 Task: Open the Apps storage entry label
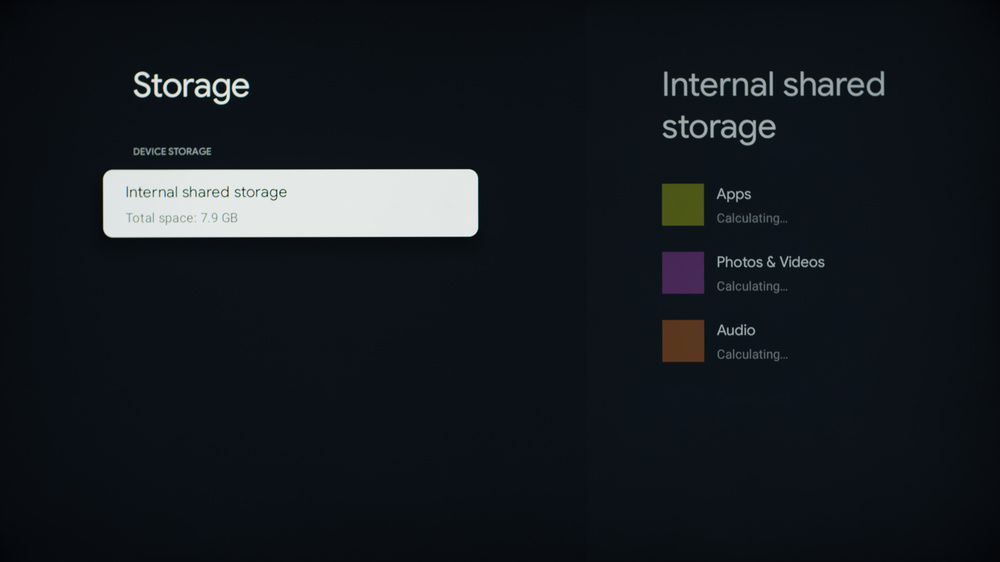tap(734, 194)
